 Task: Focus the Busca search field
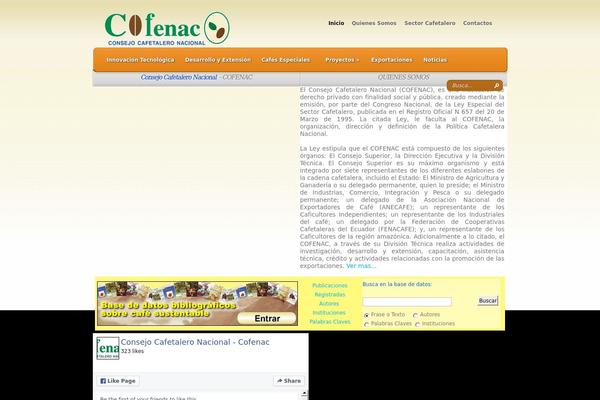[470, 85]
